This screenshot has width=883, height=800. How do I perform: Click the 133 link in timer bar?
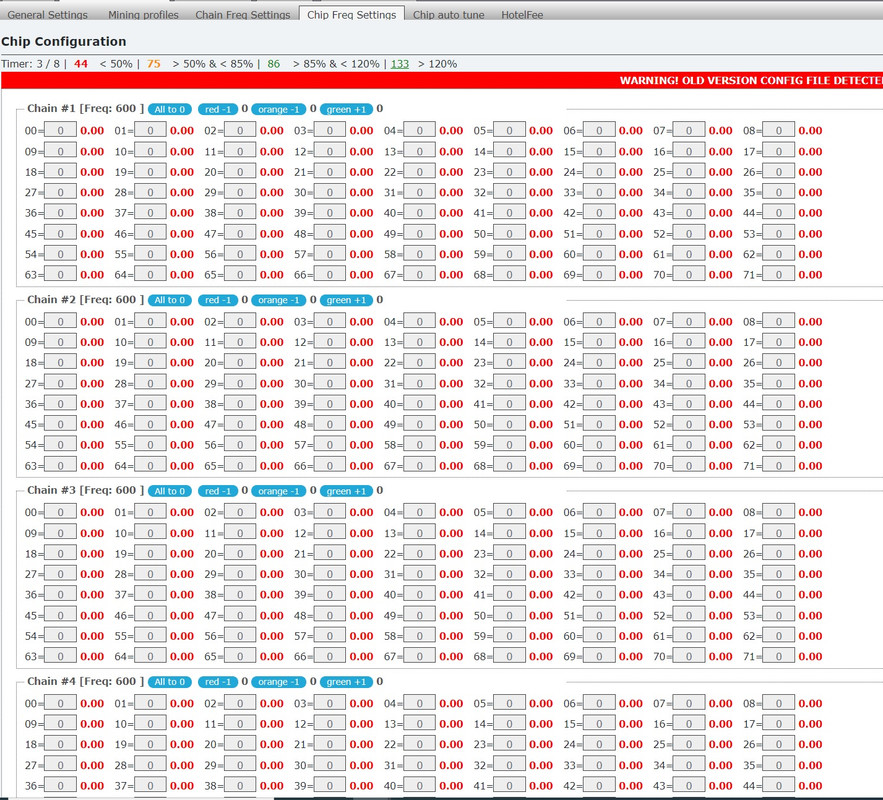click(400, 64)
